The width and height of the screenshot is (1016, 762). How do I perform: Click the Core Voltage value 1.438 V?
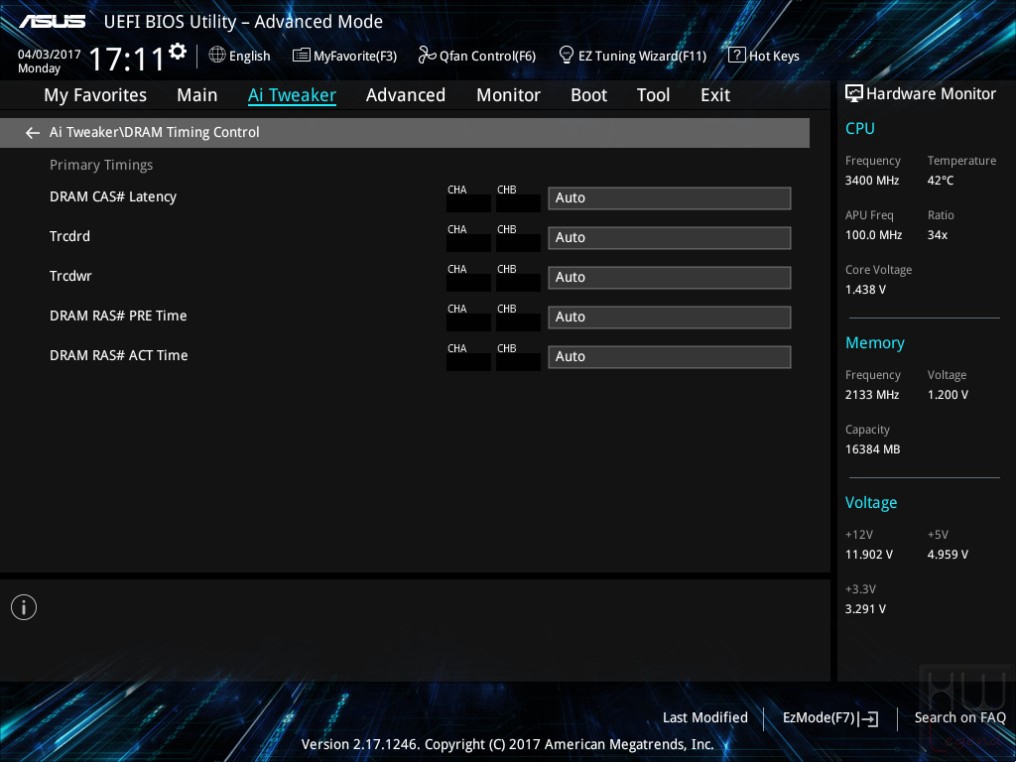click(865, 290)
